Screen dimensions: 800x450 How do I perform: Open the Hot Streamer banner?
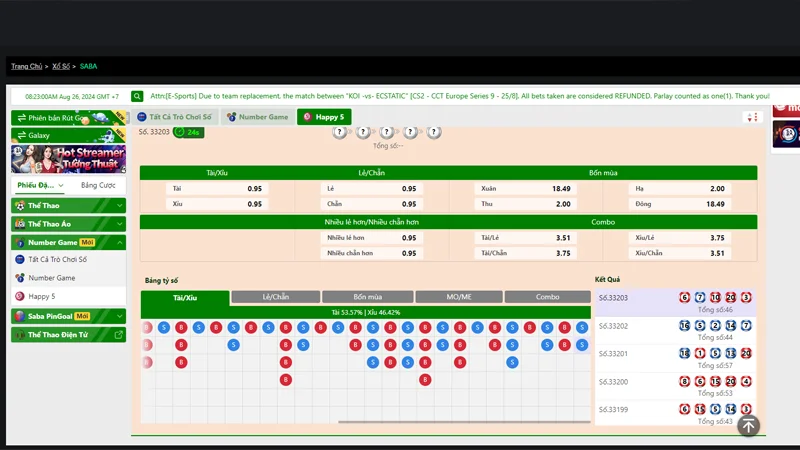[68, 159]
